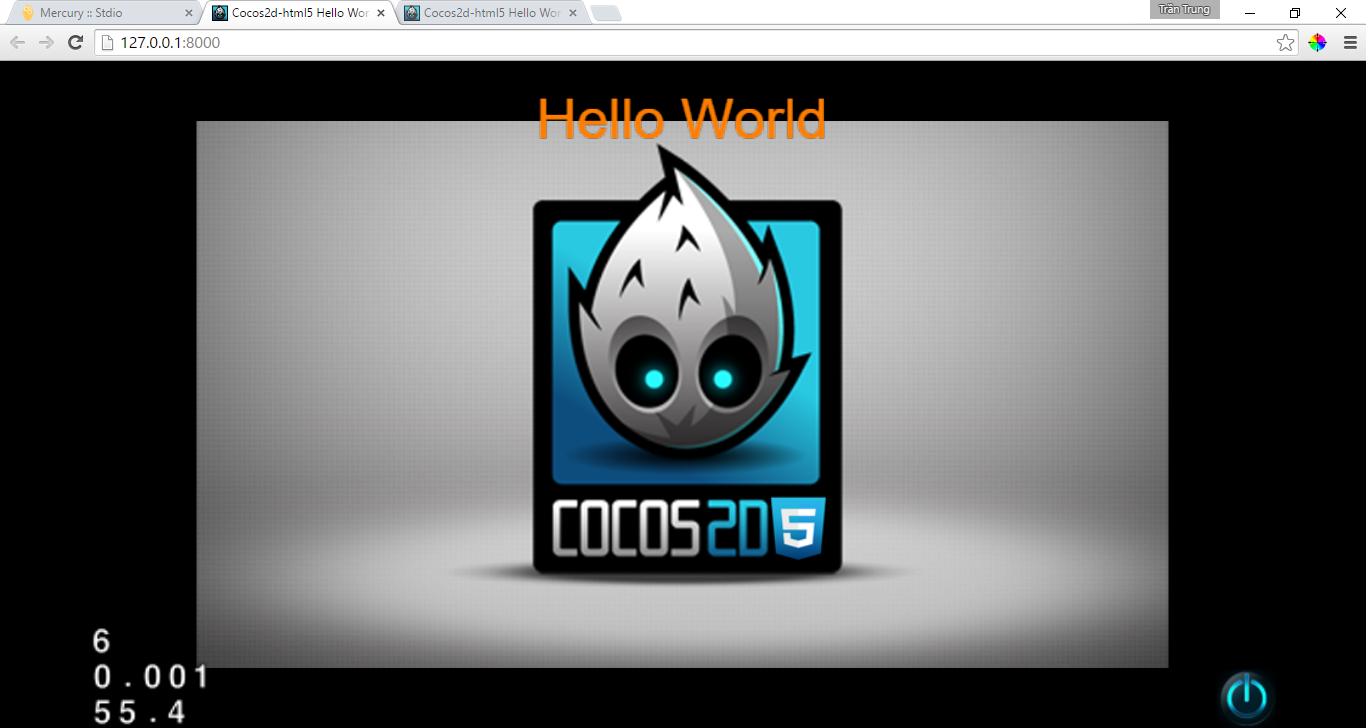Viewport: 1366px width, 728px height.
Task: Click the 55.4 frame rate stat
Action: [140, 712]
